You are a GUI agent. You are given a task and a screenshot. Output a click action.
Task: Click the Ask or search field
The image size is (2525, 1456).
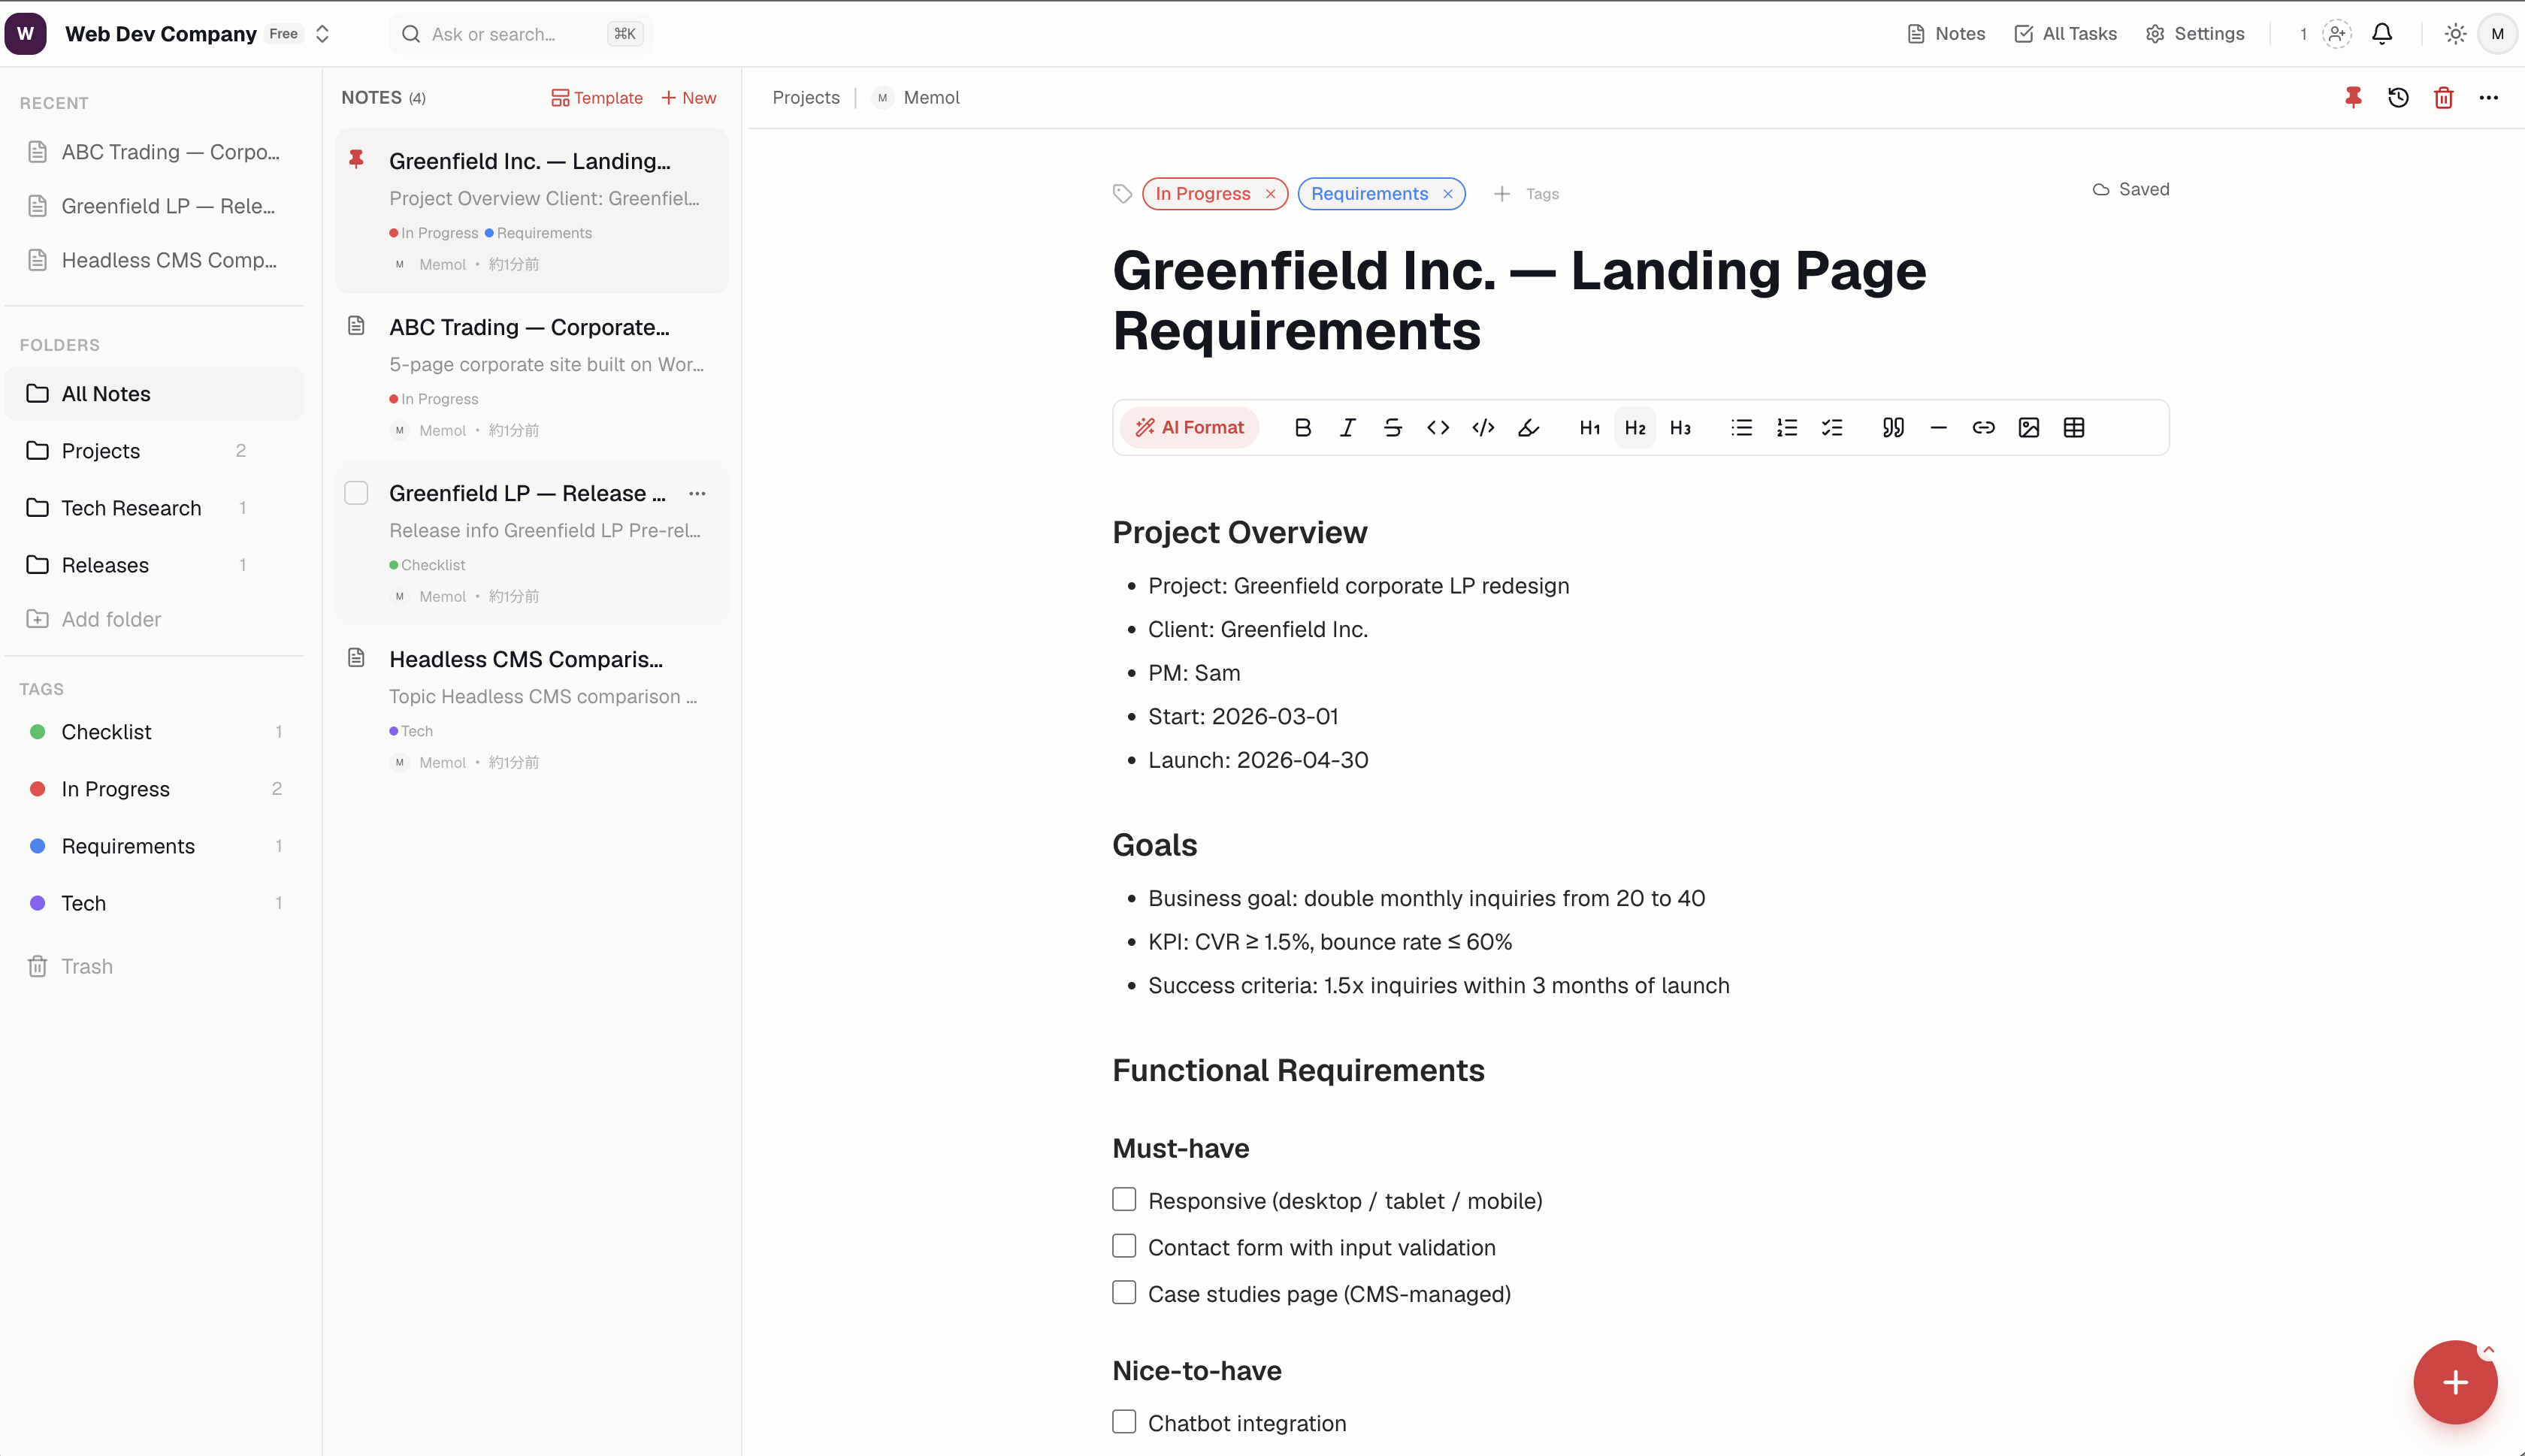click(x=520, y=34)
